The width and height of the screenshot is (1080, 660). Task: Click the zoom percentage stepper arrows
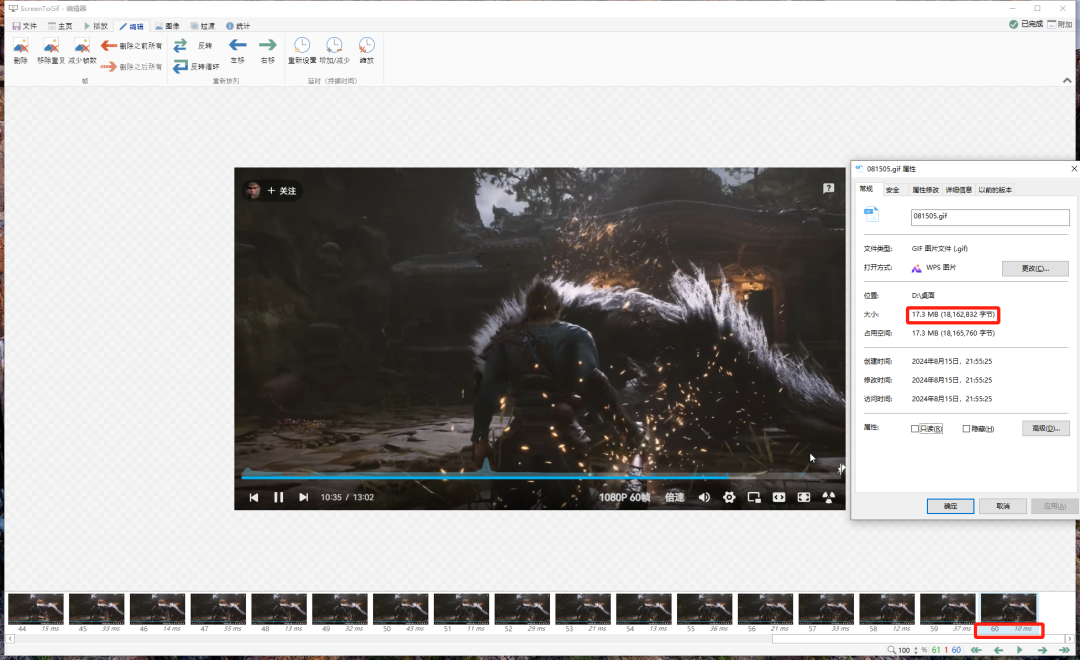[915, 650]
